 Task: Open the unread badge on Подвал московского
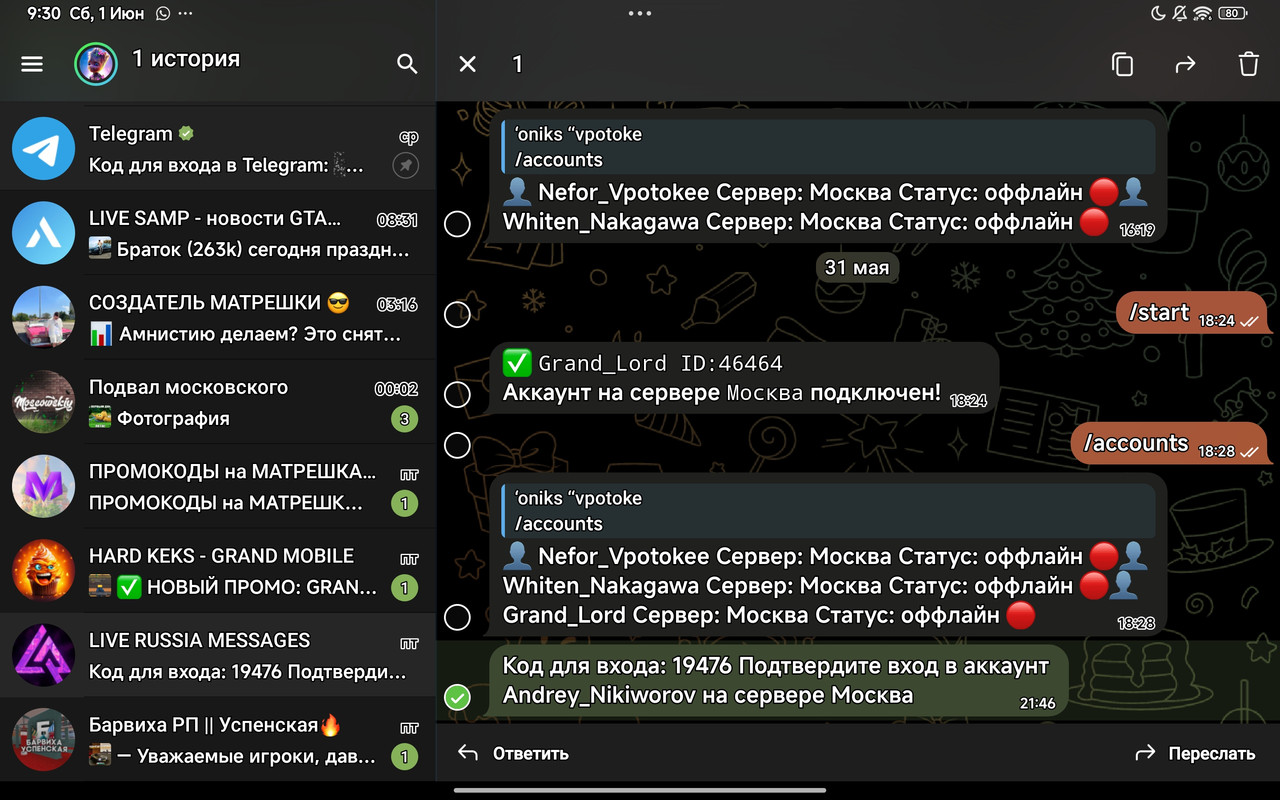pos(404,419)
